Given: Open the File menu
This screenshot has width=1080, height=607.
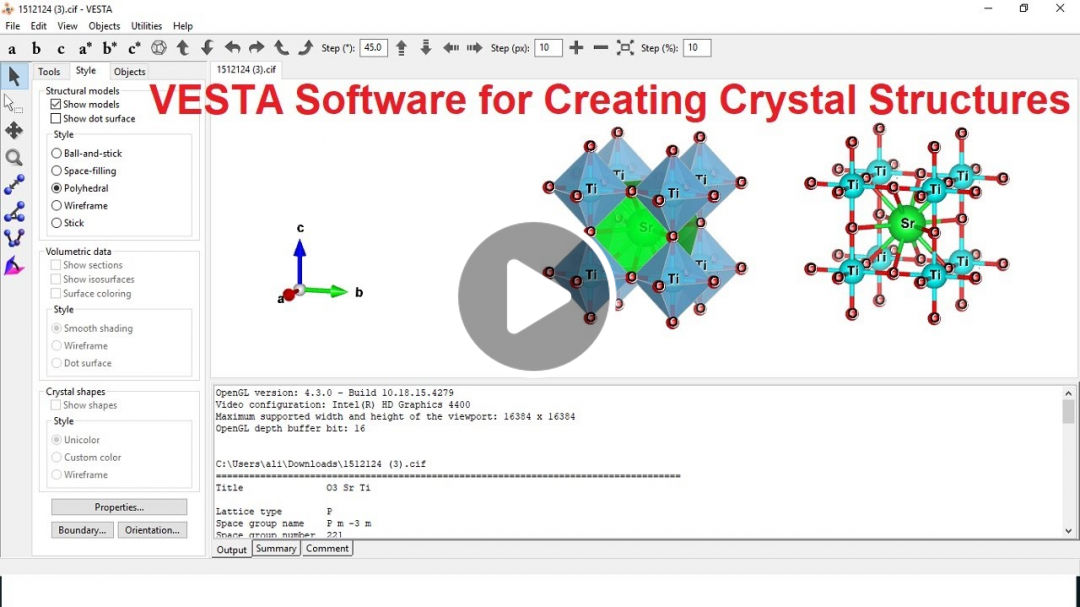Looking at the screenshot, I should point(12,26).
